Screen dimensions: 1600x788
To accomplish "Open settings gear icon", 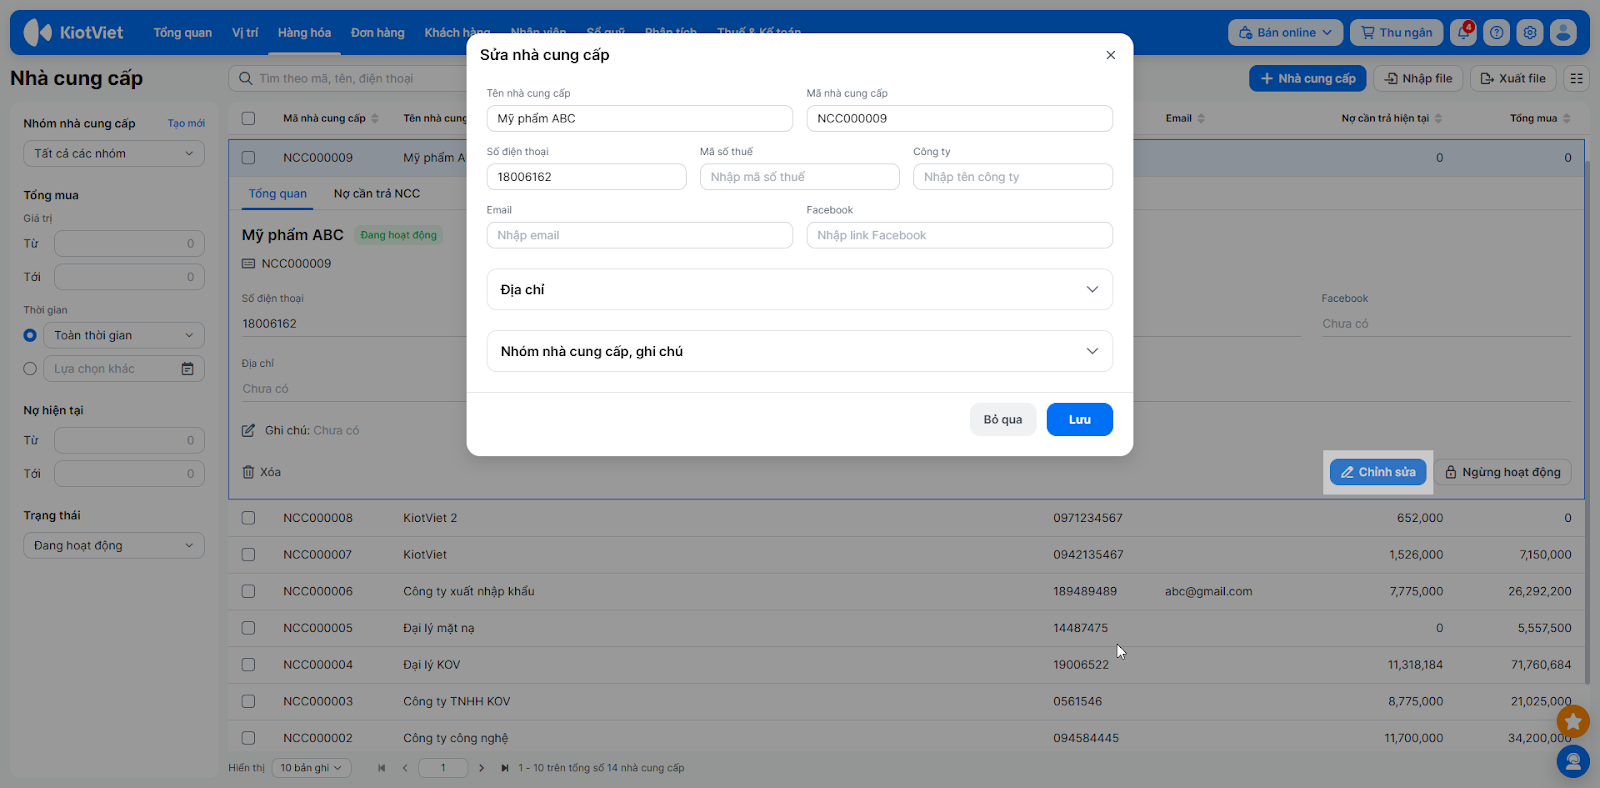I will pyautogui.click(x=1530, y=32).
